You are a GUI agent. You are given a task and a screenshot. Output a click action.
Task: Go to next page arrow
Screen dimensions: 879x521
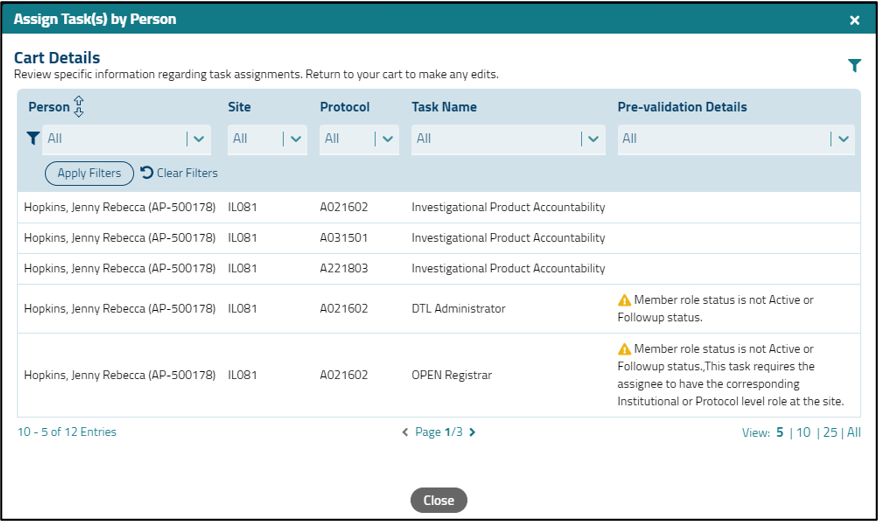coord(472,432)
